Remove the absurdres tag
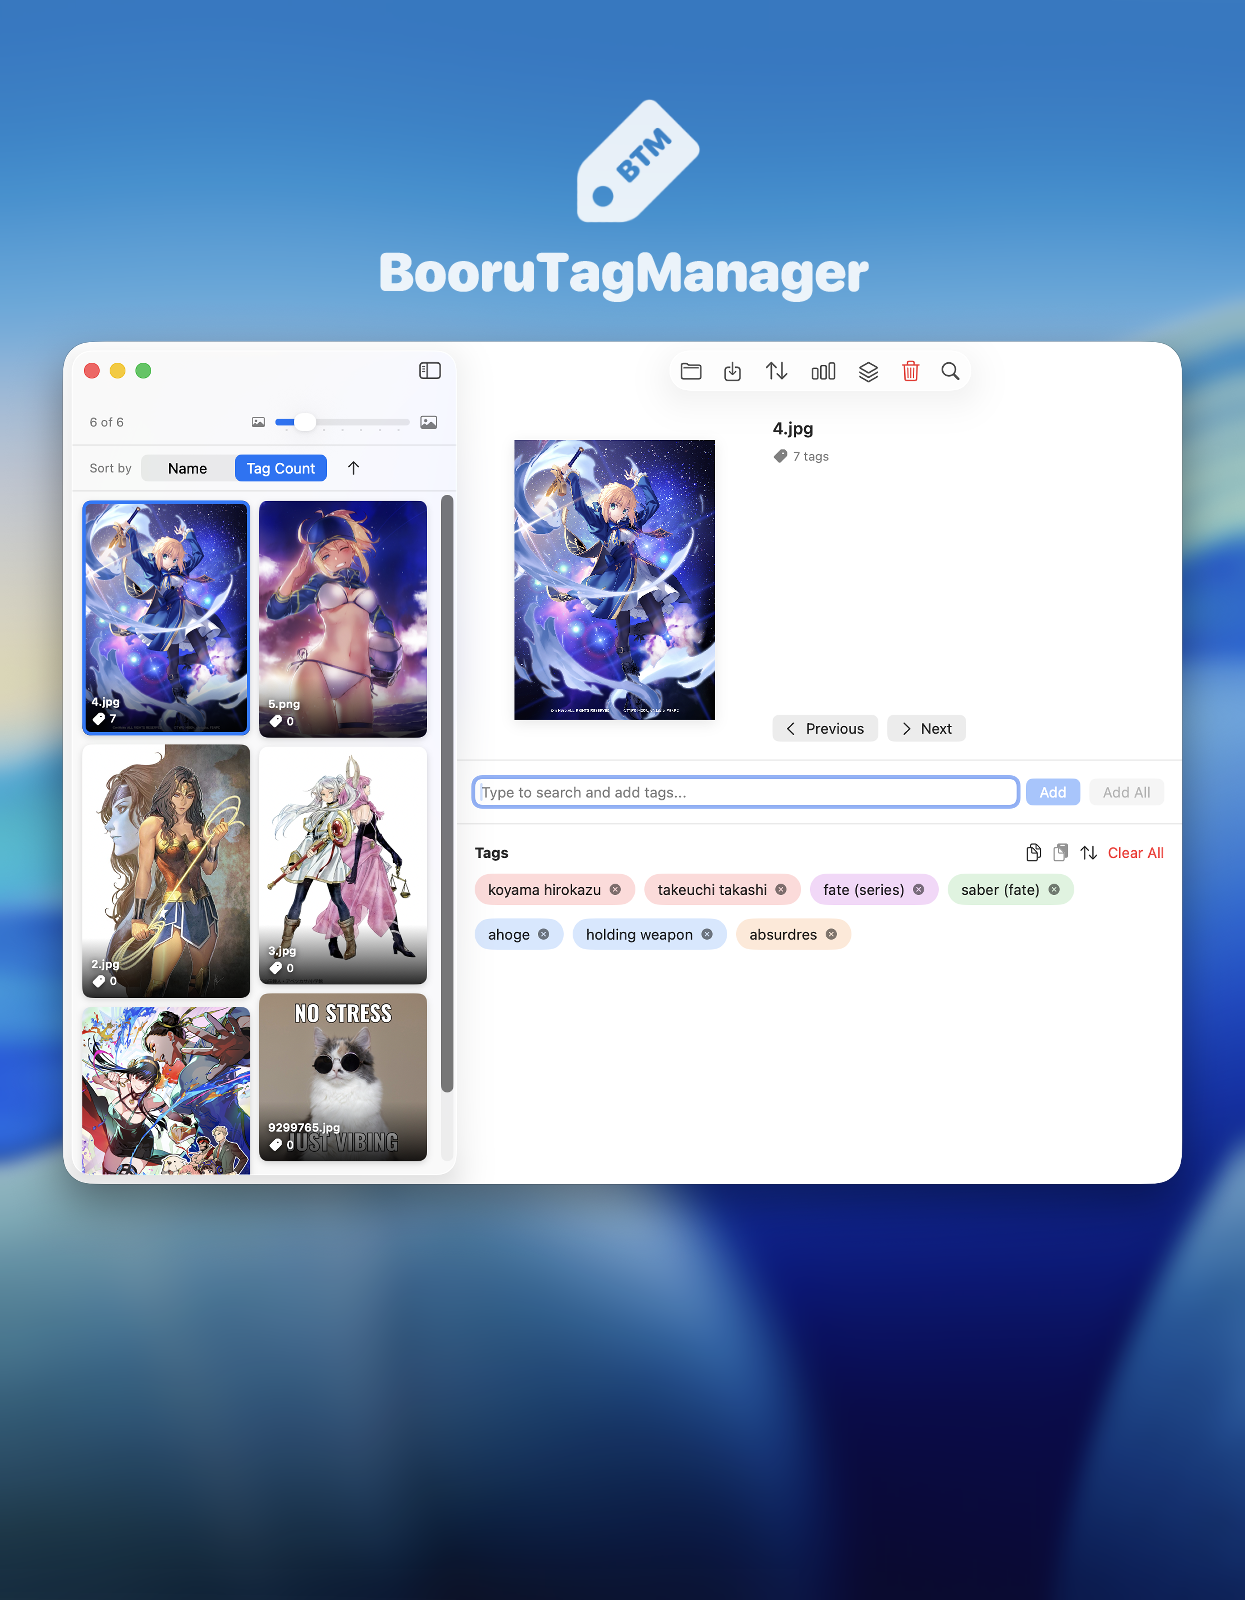 (831, 934)
